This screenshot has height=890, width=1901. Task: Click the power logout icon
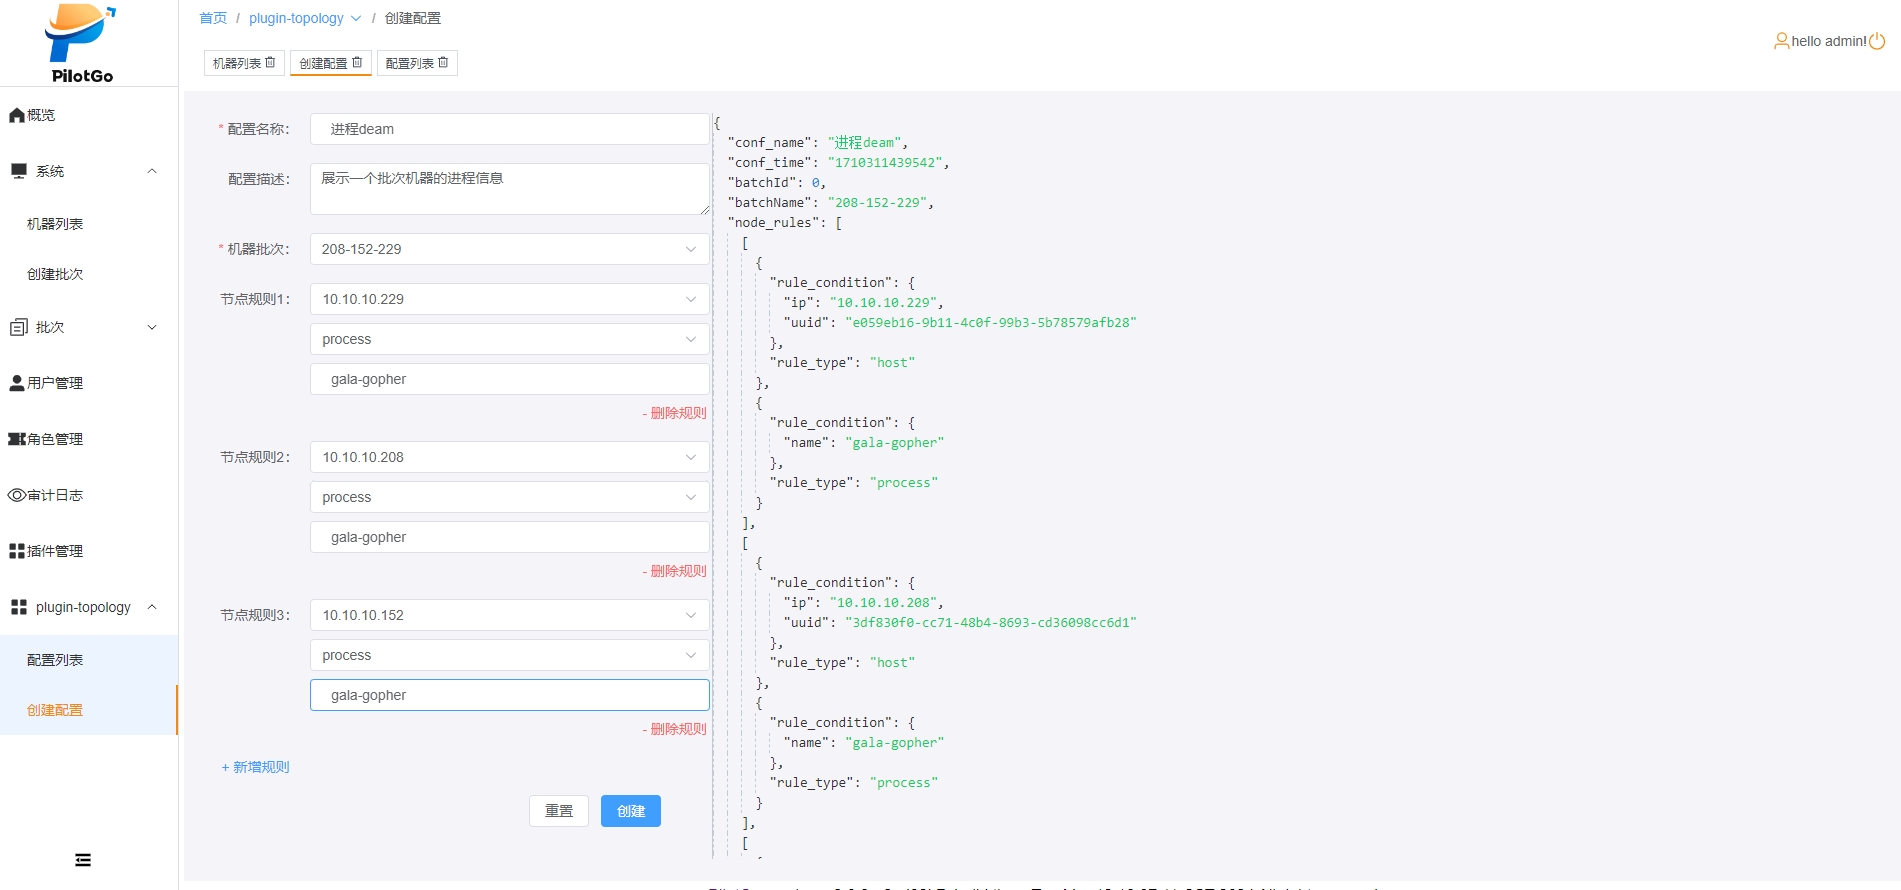coord(1877,41)
